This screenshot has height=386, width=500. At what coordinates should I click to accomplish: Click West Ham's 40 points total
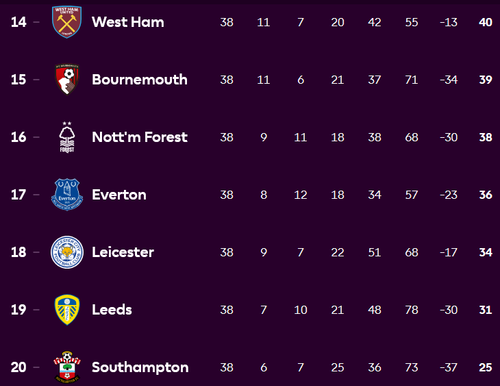[x=485, y=22]
